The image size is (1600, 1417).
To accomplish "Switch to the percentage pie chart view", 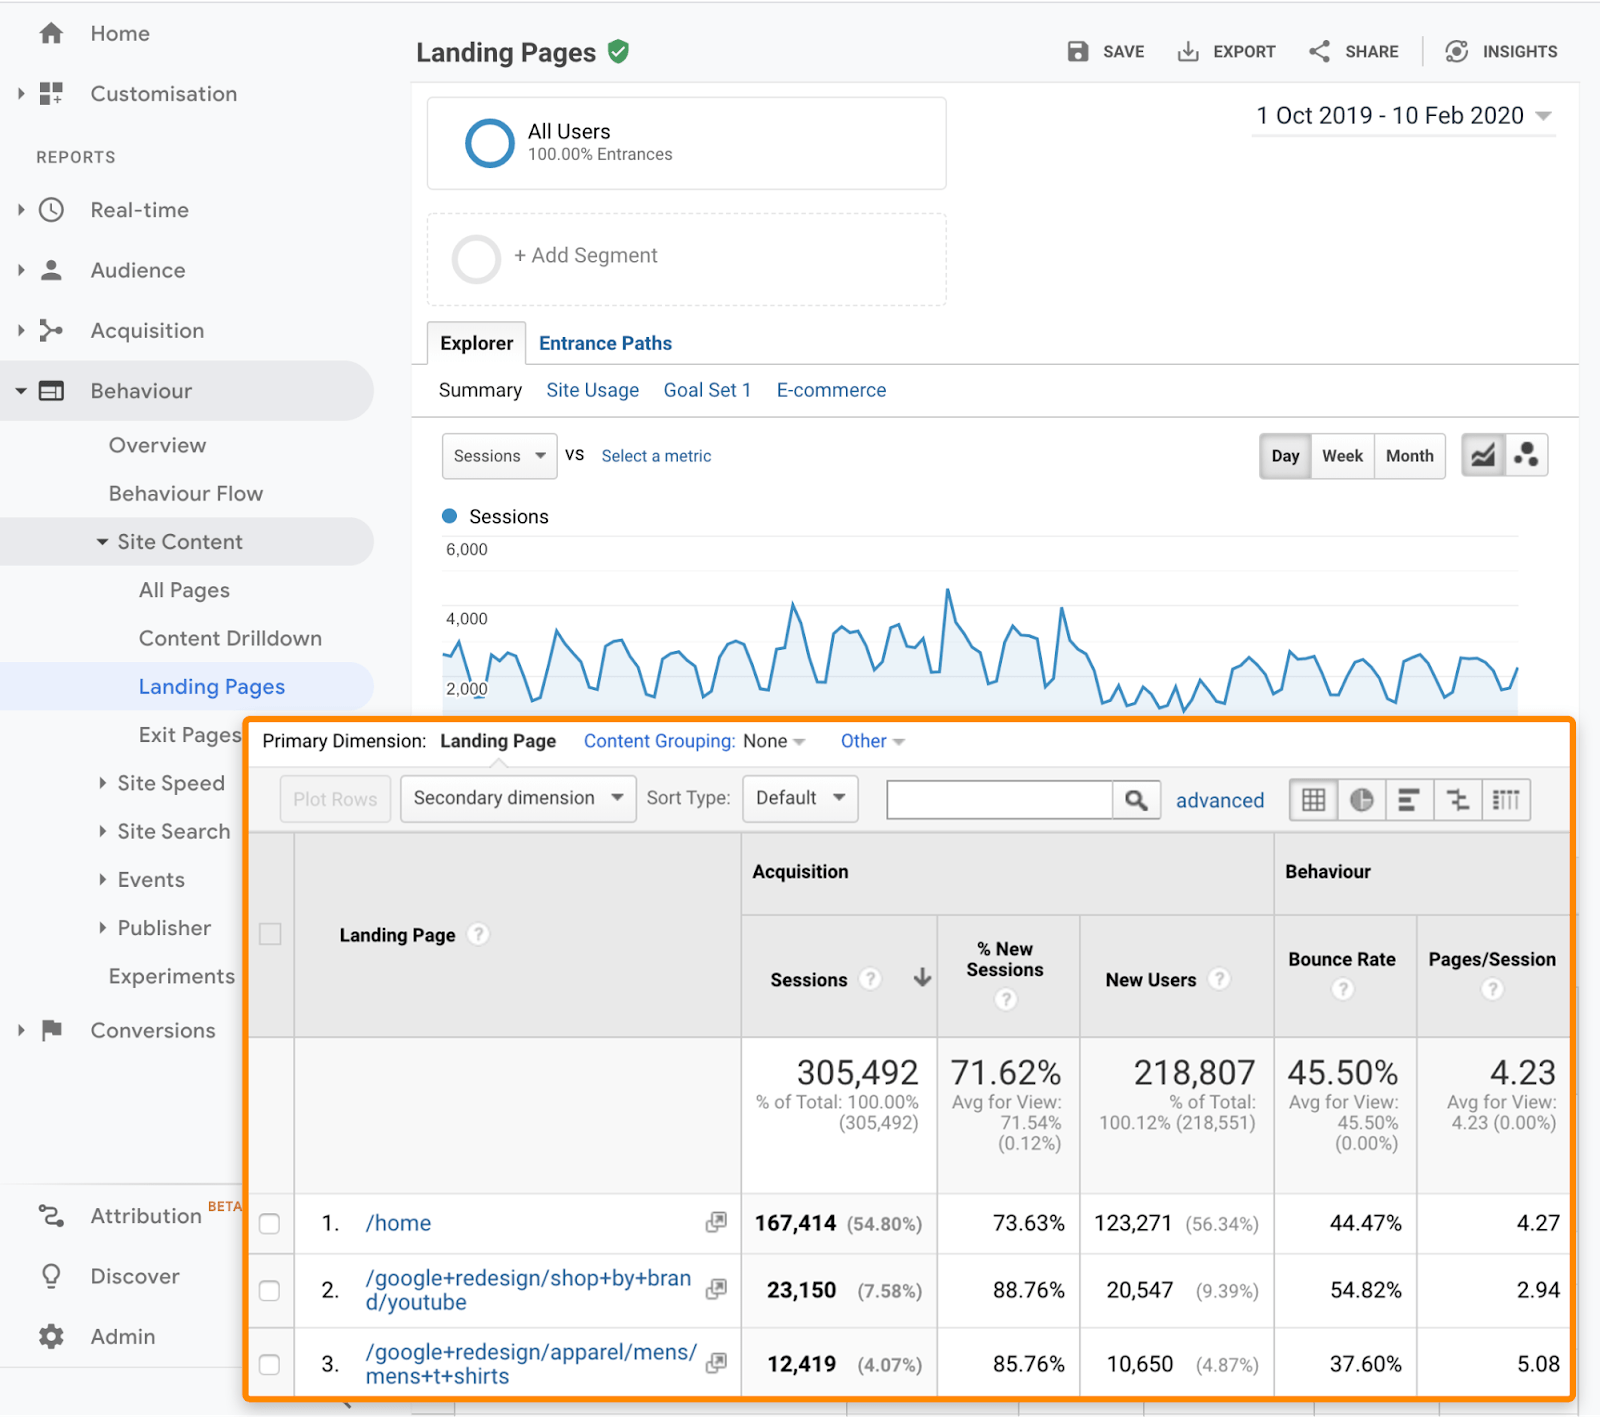I will (1361, 799).
